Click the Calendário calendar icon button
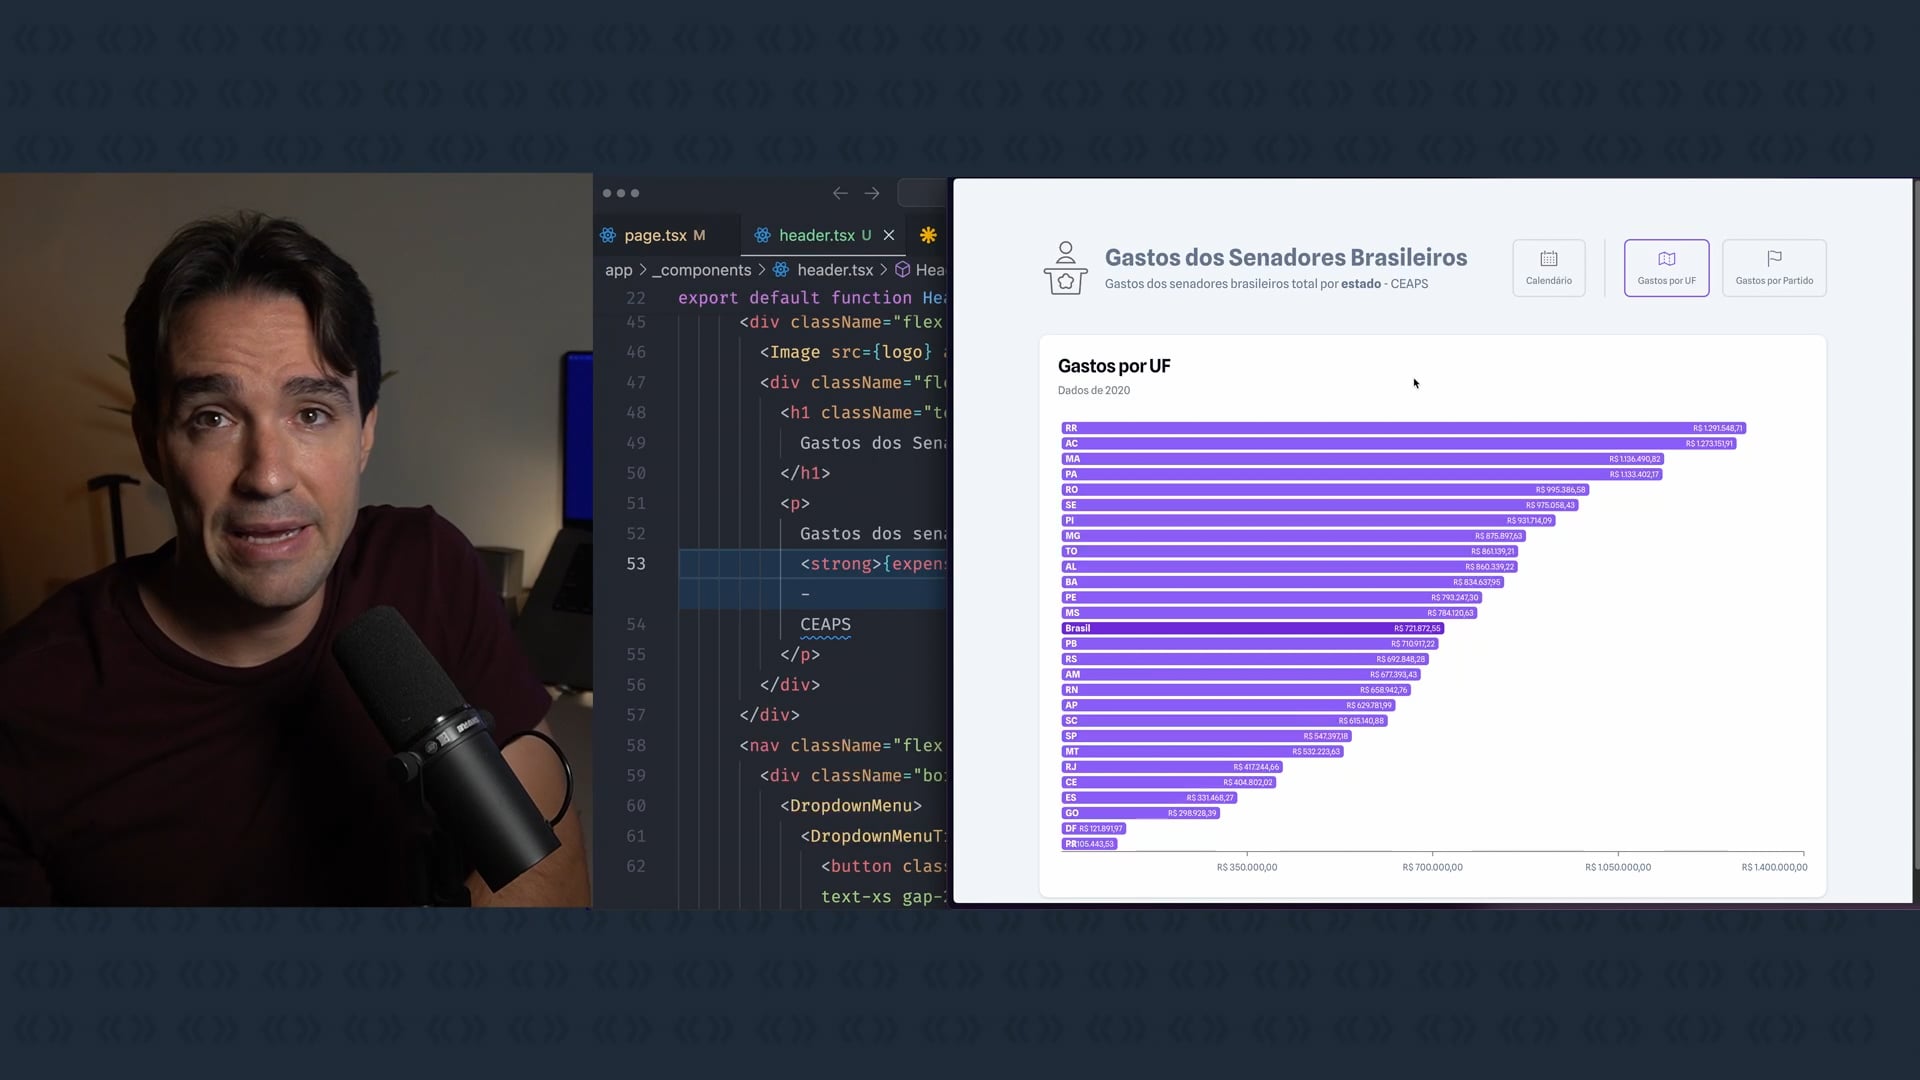 pyautogui.click(x=1548, y=259)
